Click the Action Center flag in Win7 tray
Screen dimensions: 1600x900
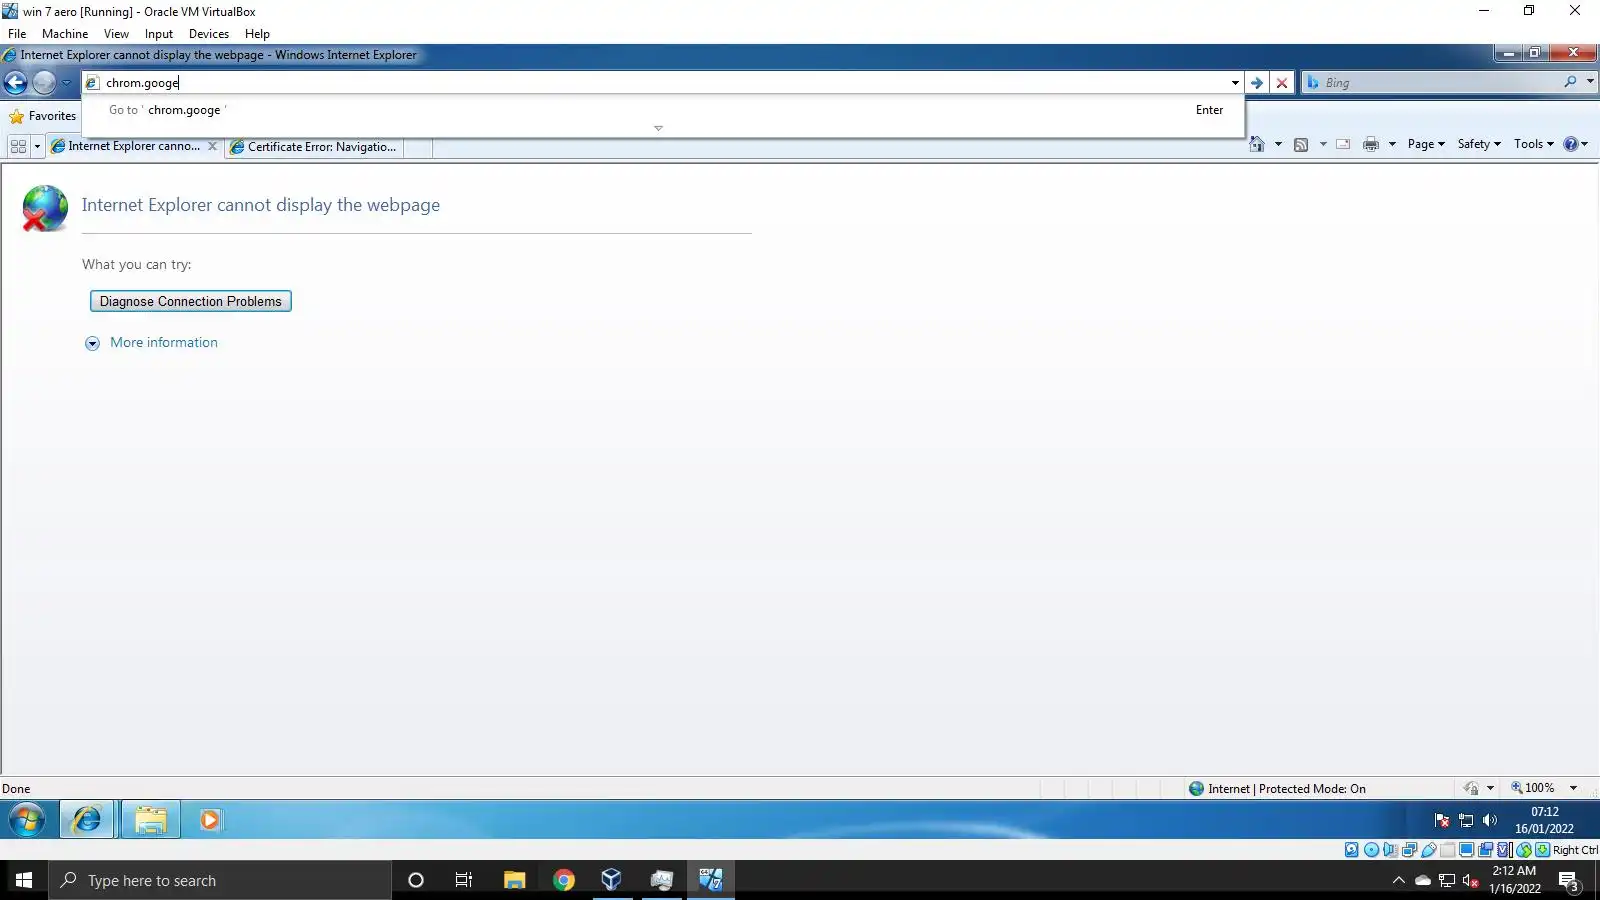1441,820
